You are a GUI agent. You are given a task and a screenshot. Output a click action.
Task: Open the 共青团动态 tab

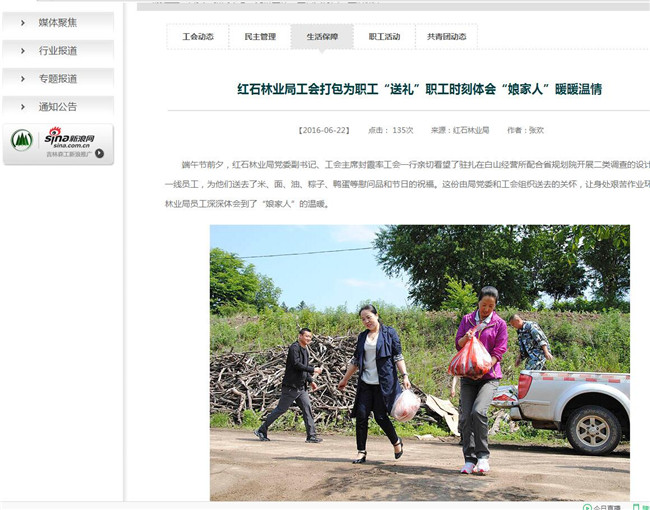click(x=446, y=37)
